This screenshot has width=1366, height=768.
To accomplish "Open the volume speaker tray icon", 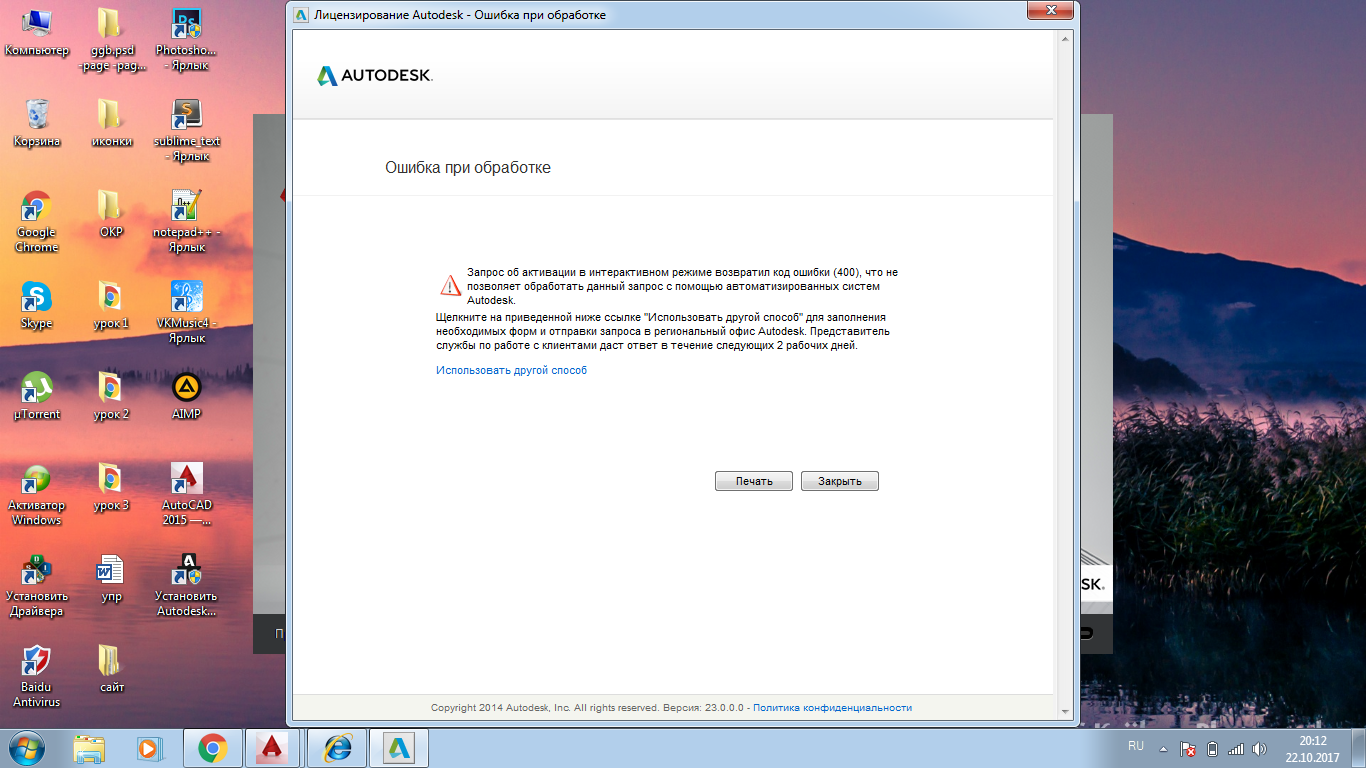I will point(1260,748).
